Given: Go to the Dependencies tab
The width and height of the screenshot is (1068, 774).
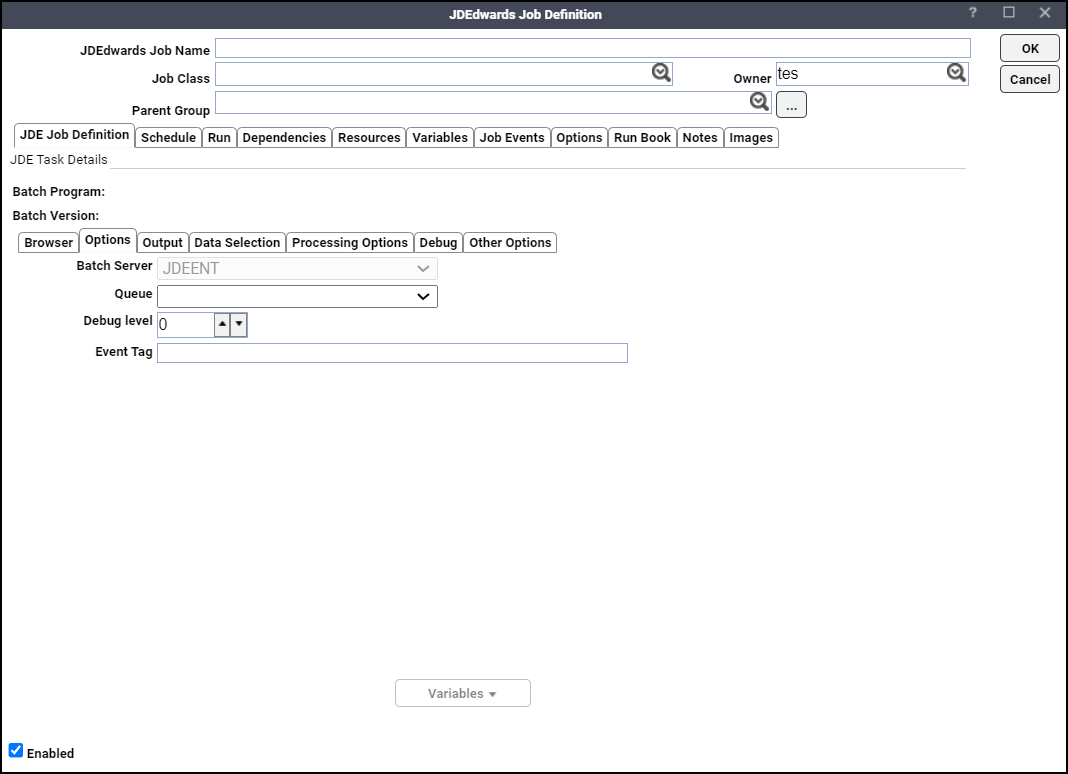Looking at the screenshot, I should 284,138.
